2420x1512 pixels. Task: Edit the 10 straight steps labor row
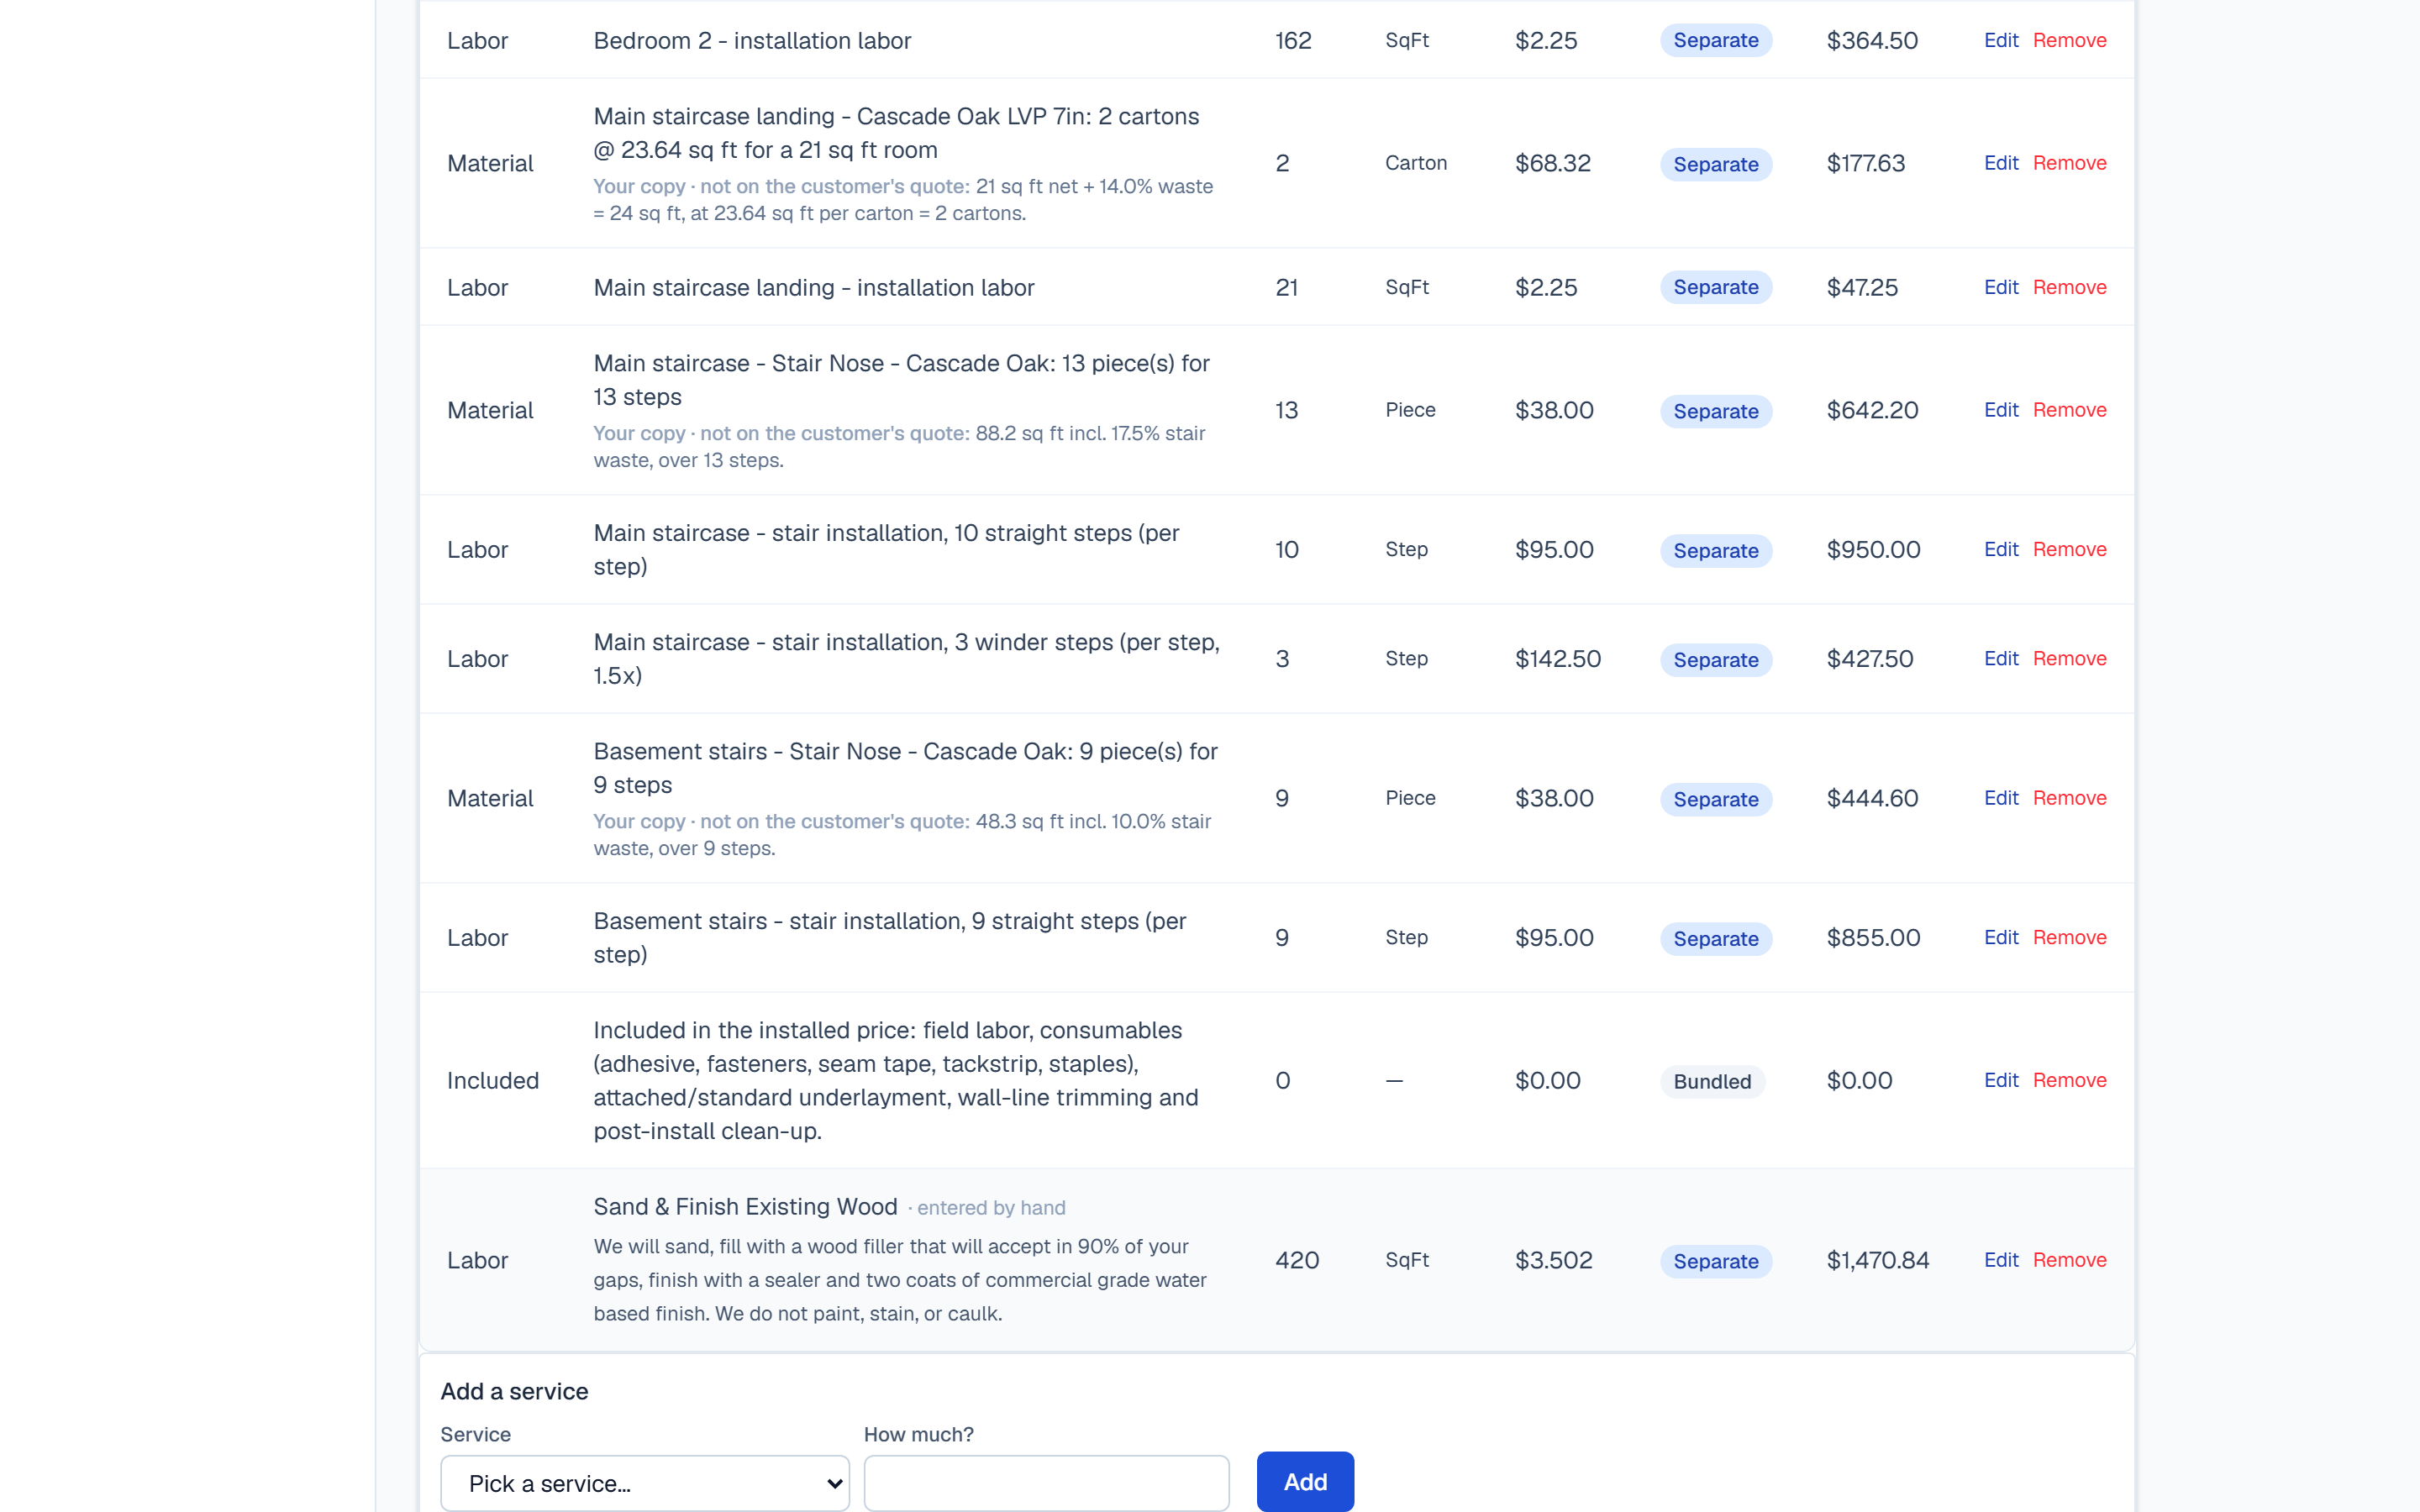(x=2001, y=550)
